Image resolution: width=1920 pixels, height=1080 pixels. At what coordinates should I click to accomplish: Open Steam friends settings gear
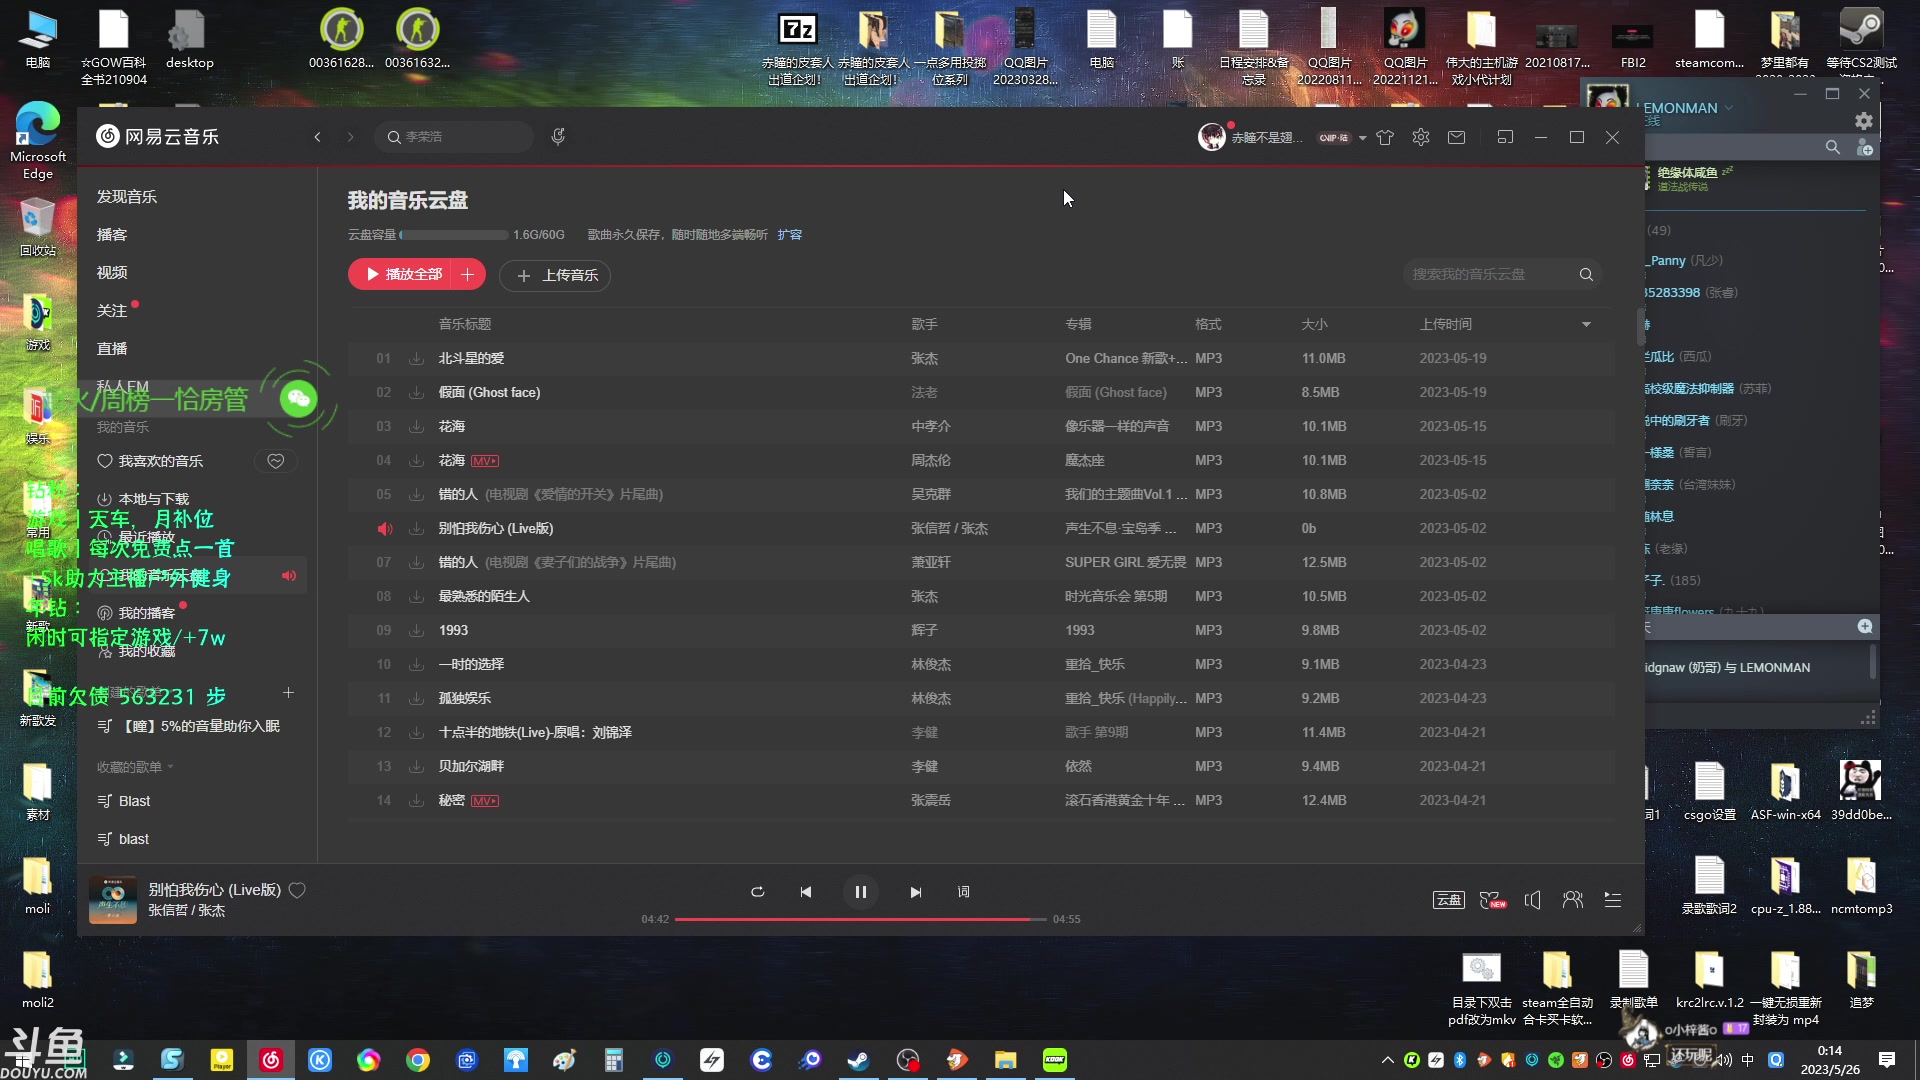coord(1864,121)
